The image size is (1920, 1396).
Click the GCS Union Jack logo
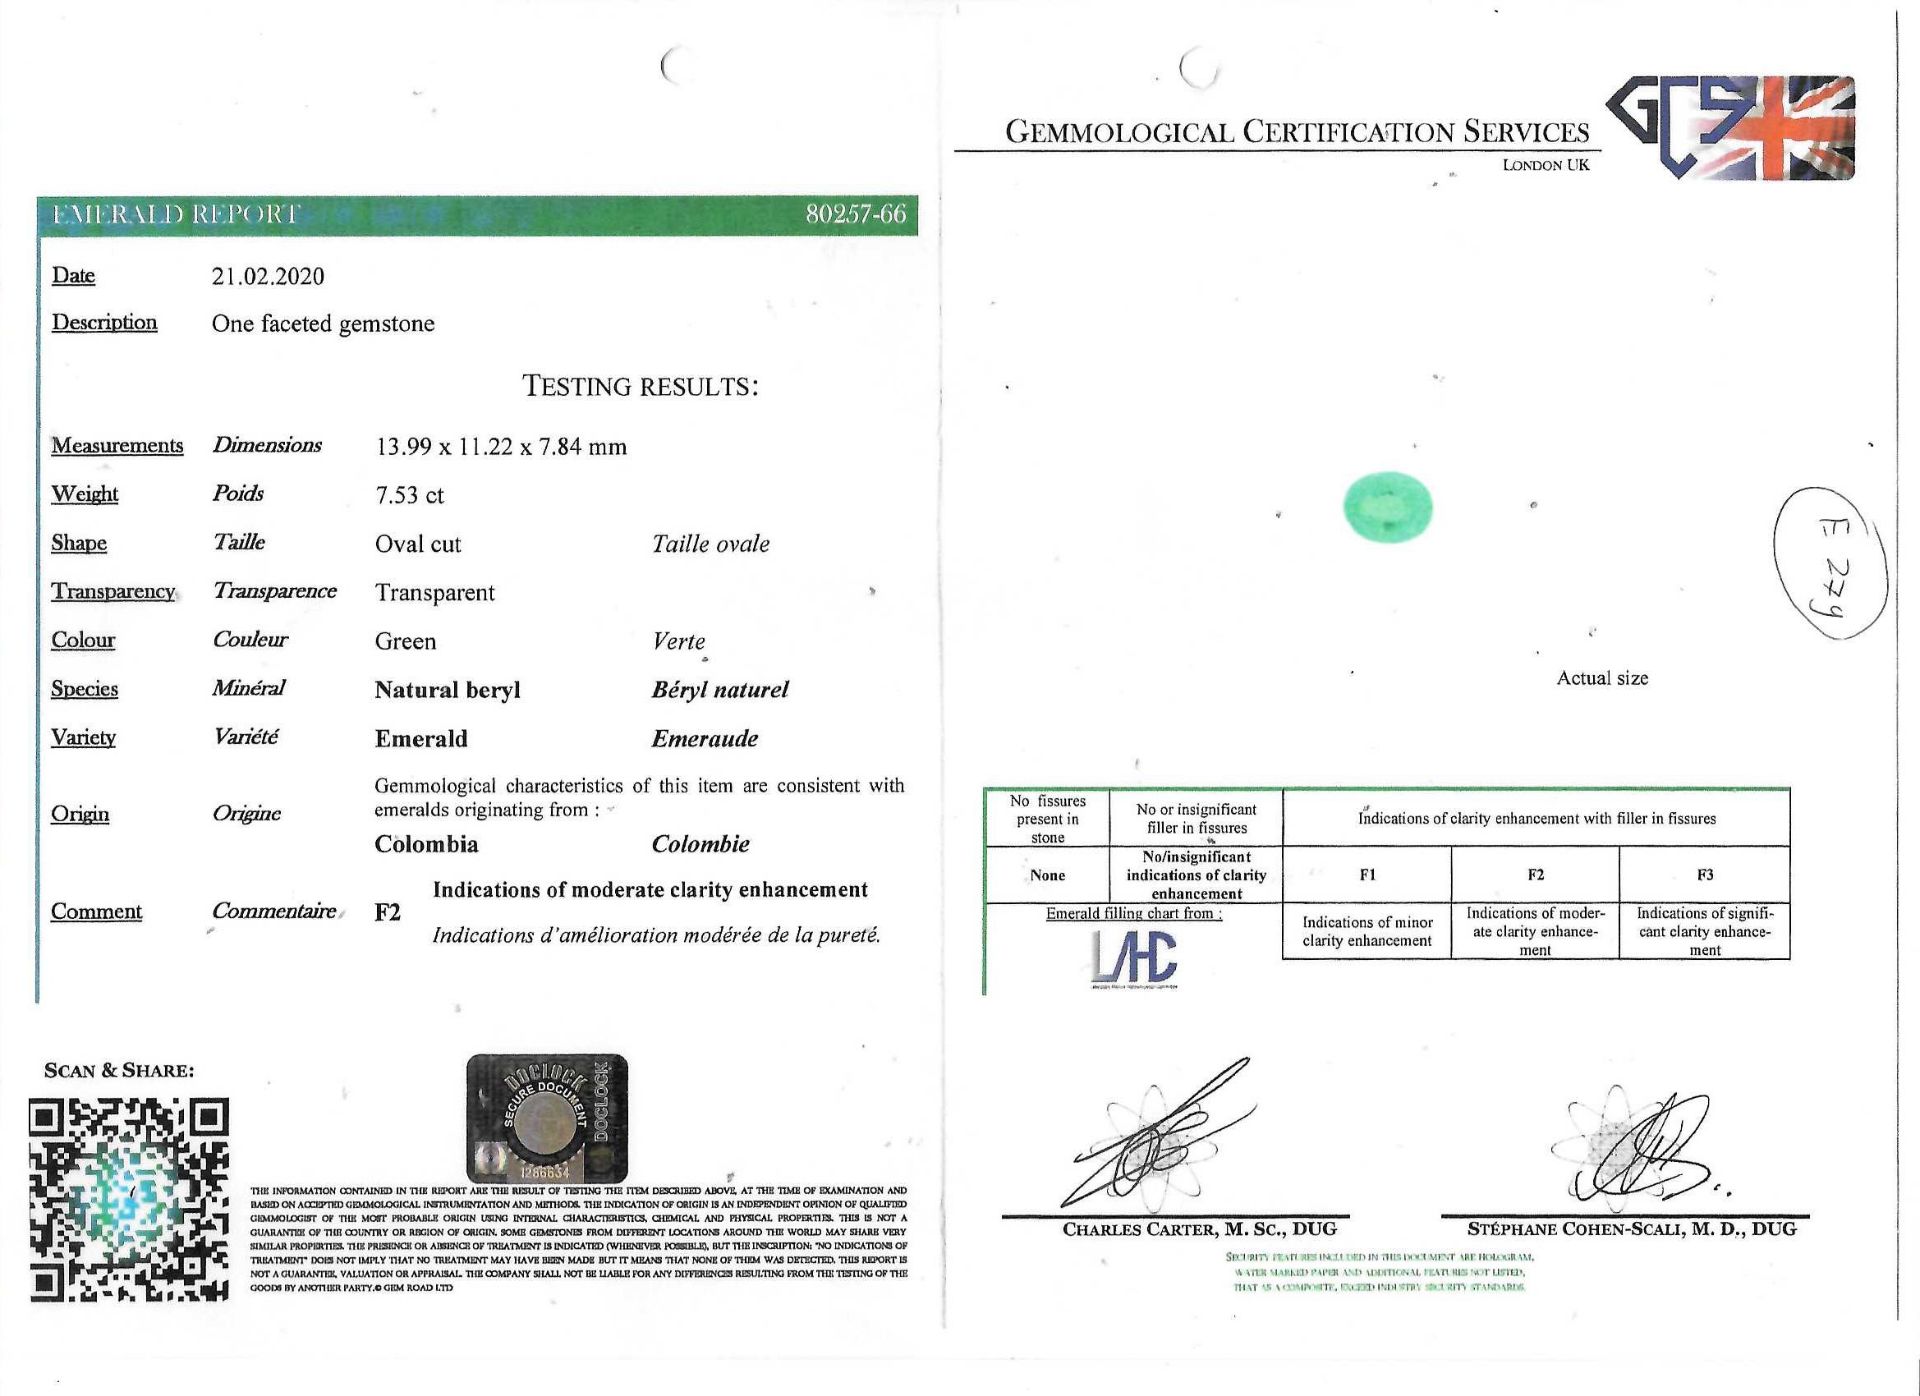point(1731,127)
